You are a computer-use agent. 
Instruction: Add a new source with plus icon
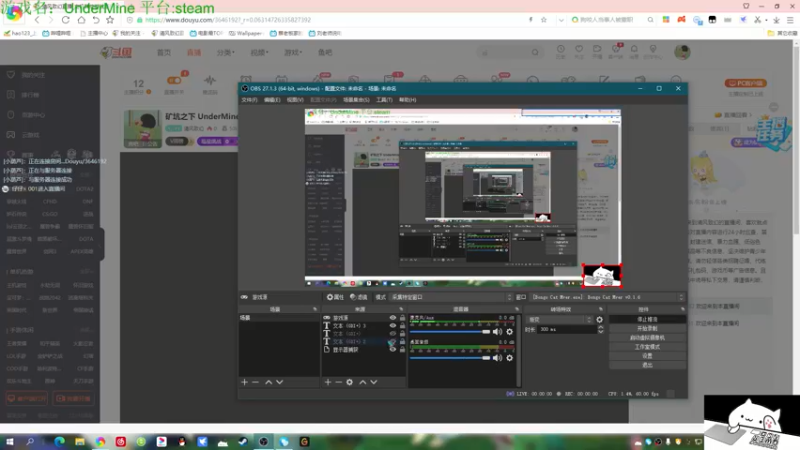(328, 382)
